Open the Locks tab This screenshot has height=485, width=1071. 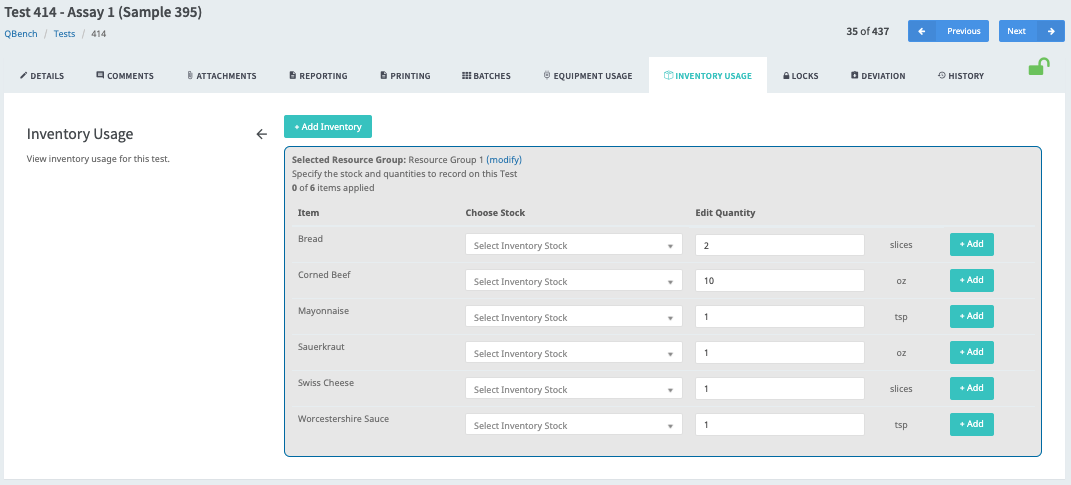coord(800,76)
